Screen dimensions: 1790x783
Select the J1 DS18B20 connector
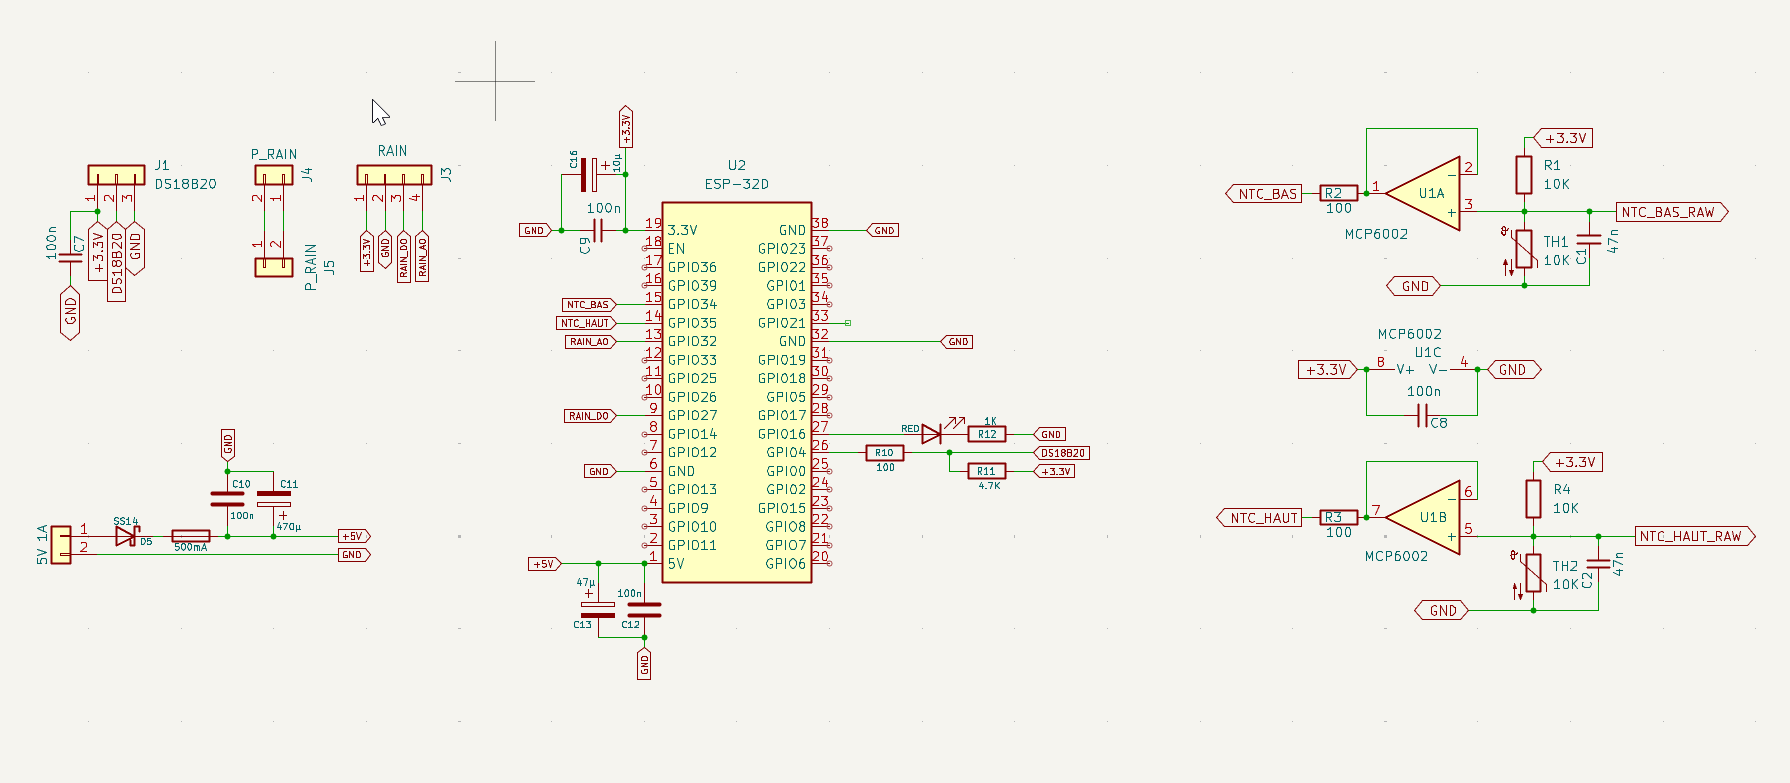[x=117, y=175]
